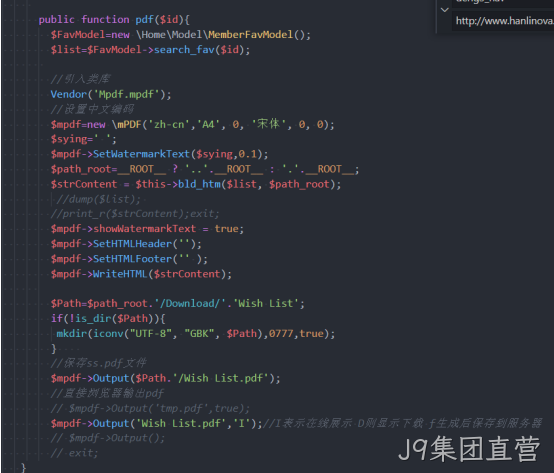Place cursor on pdf function name
The height and width of the screenshot is (473, 554).
click(x=144, y=19)
